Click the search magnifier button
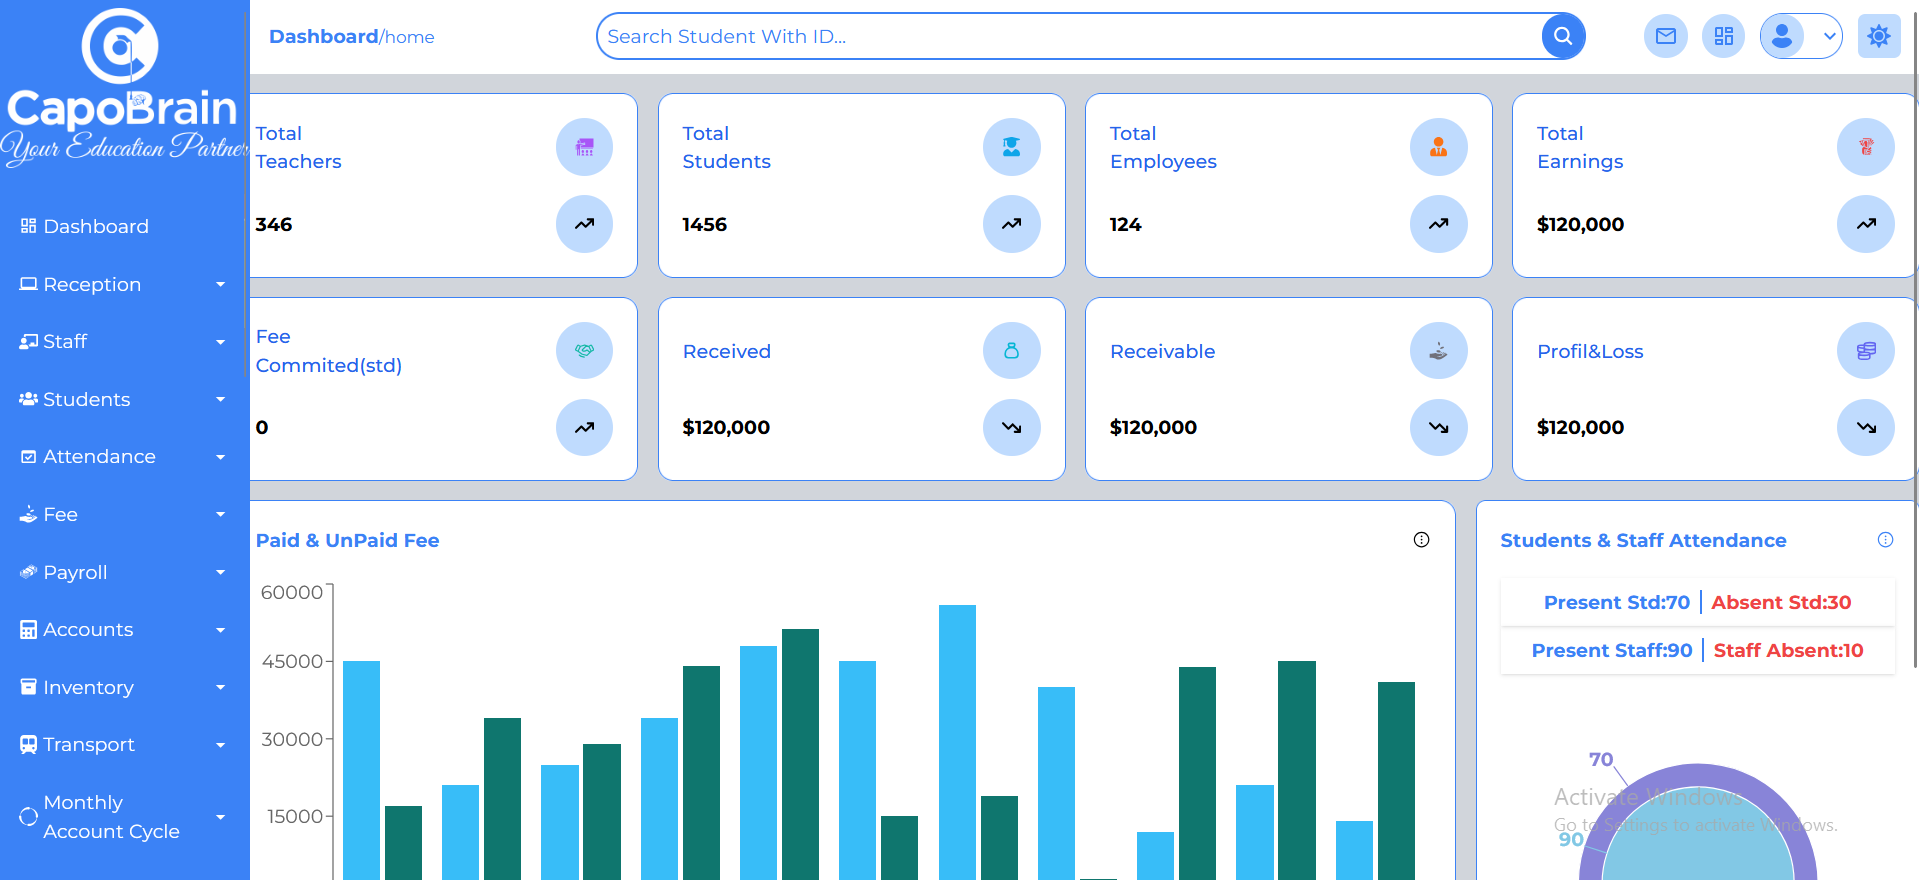1919x880 pixels. pos(1563,36)
